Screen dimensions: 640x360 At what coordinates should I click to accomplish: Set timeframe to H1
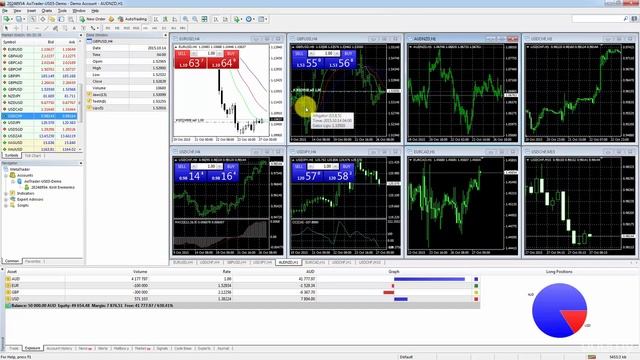tap(145, 28)
